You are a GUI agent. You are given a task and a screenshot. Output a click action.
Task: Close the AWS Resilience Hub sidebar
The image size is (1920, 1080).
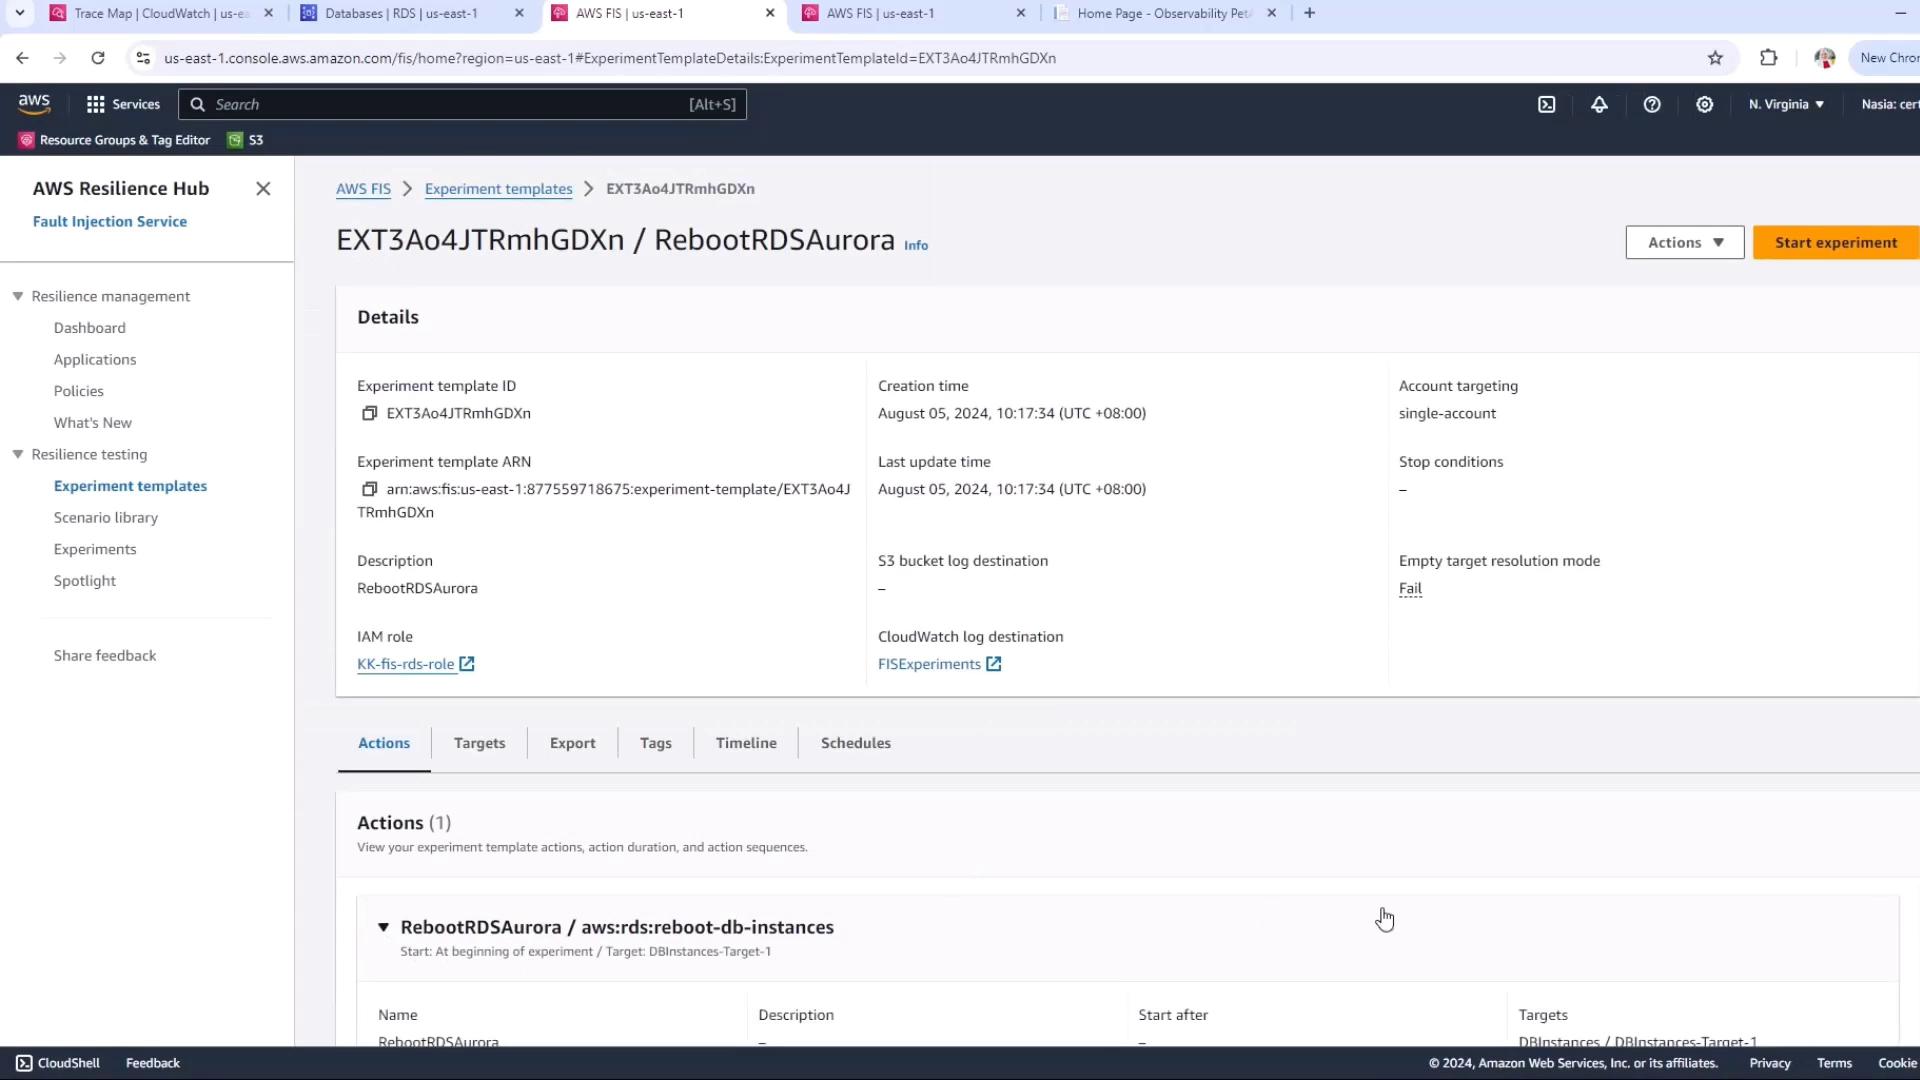pyautogui.click(x=263, y=188)
